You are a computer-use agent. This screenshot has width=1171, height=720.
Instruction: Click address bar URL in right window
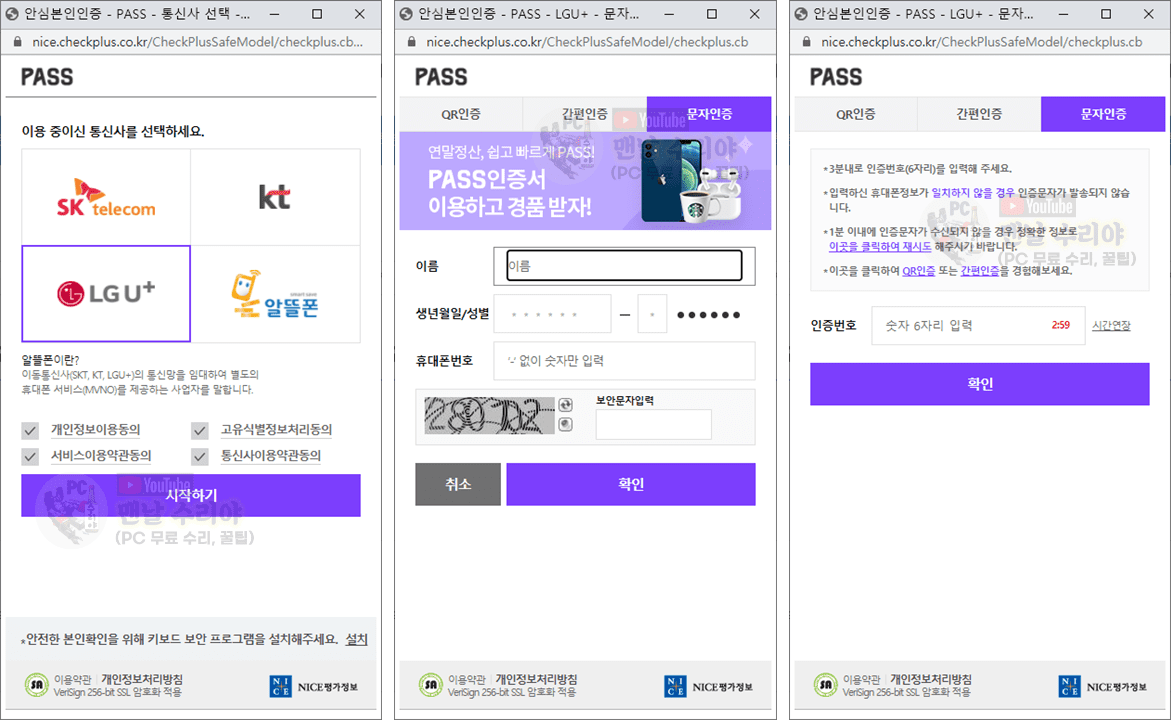[x=981, y=42]
